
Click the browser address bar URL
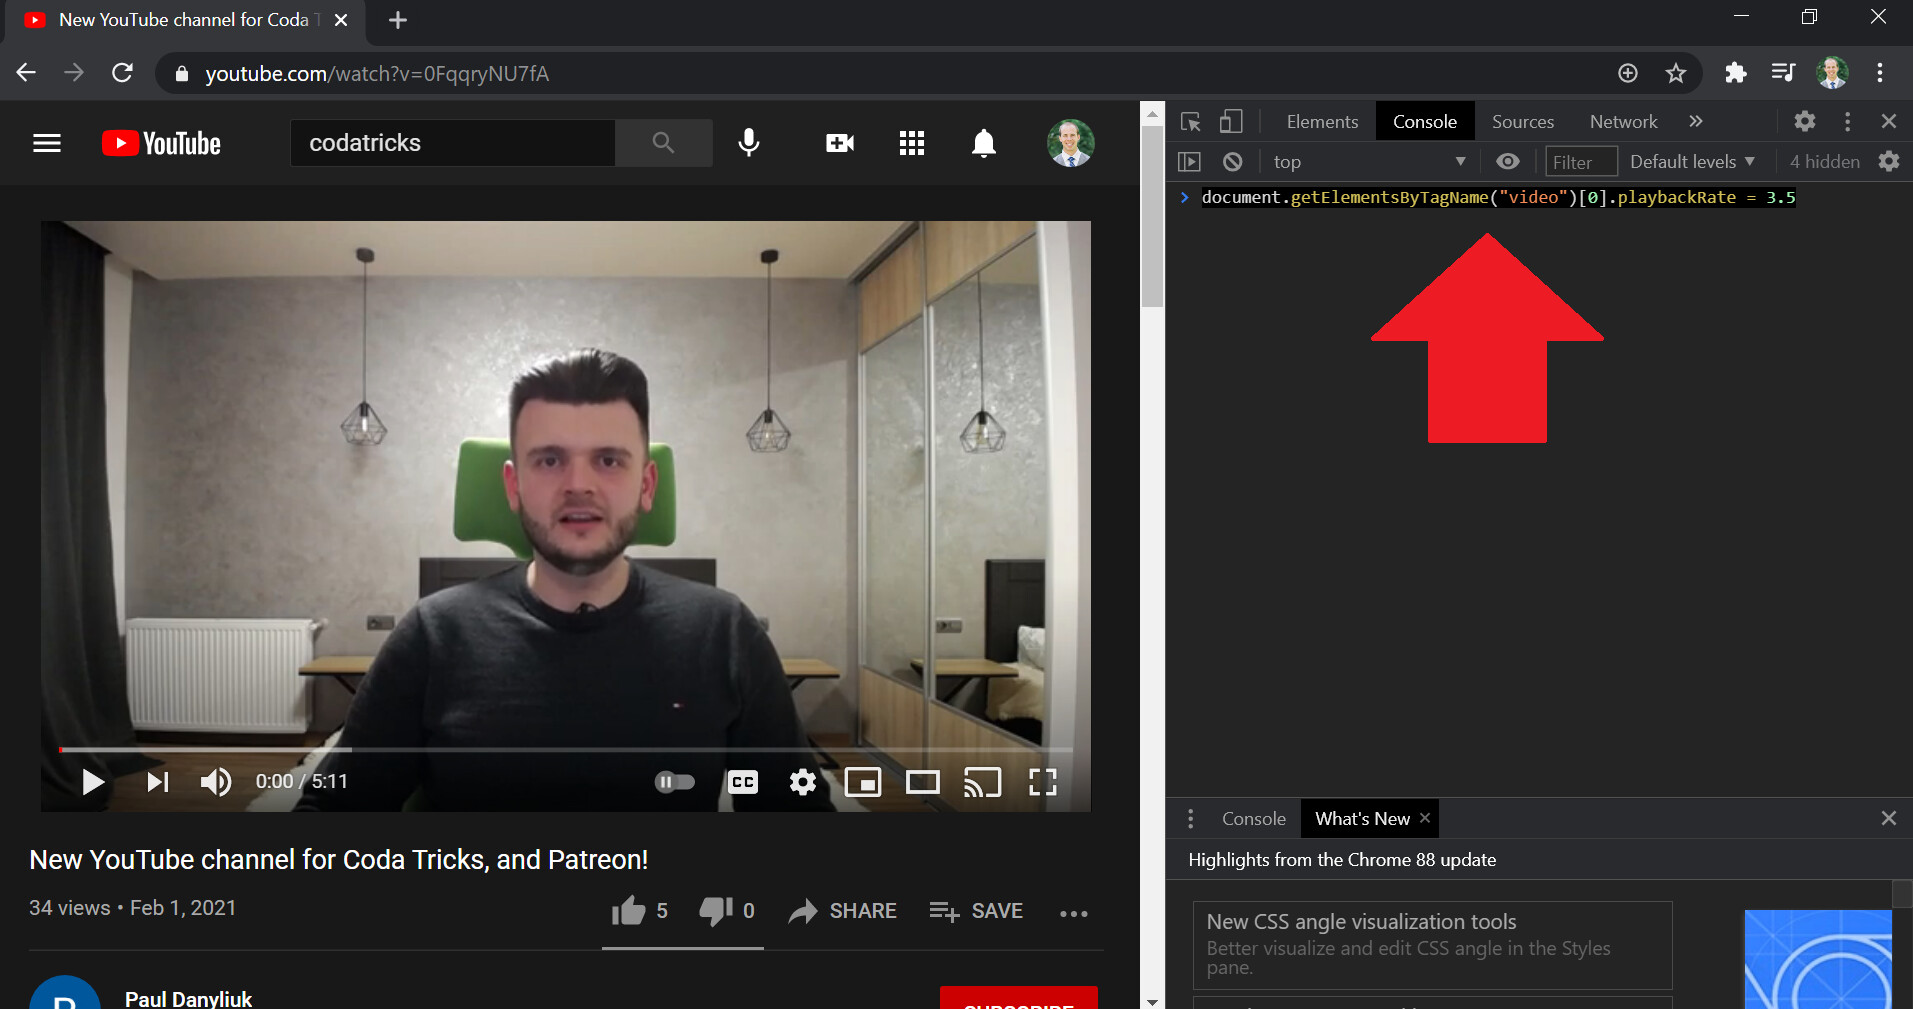(x=377, y=74)
